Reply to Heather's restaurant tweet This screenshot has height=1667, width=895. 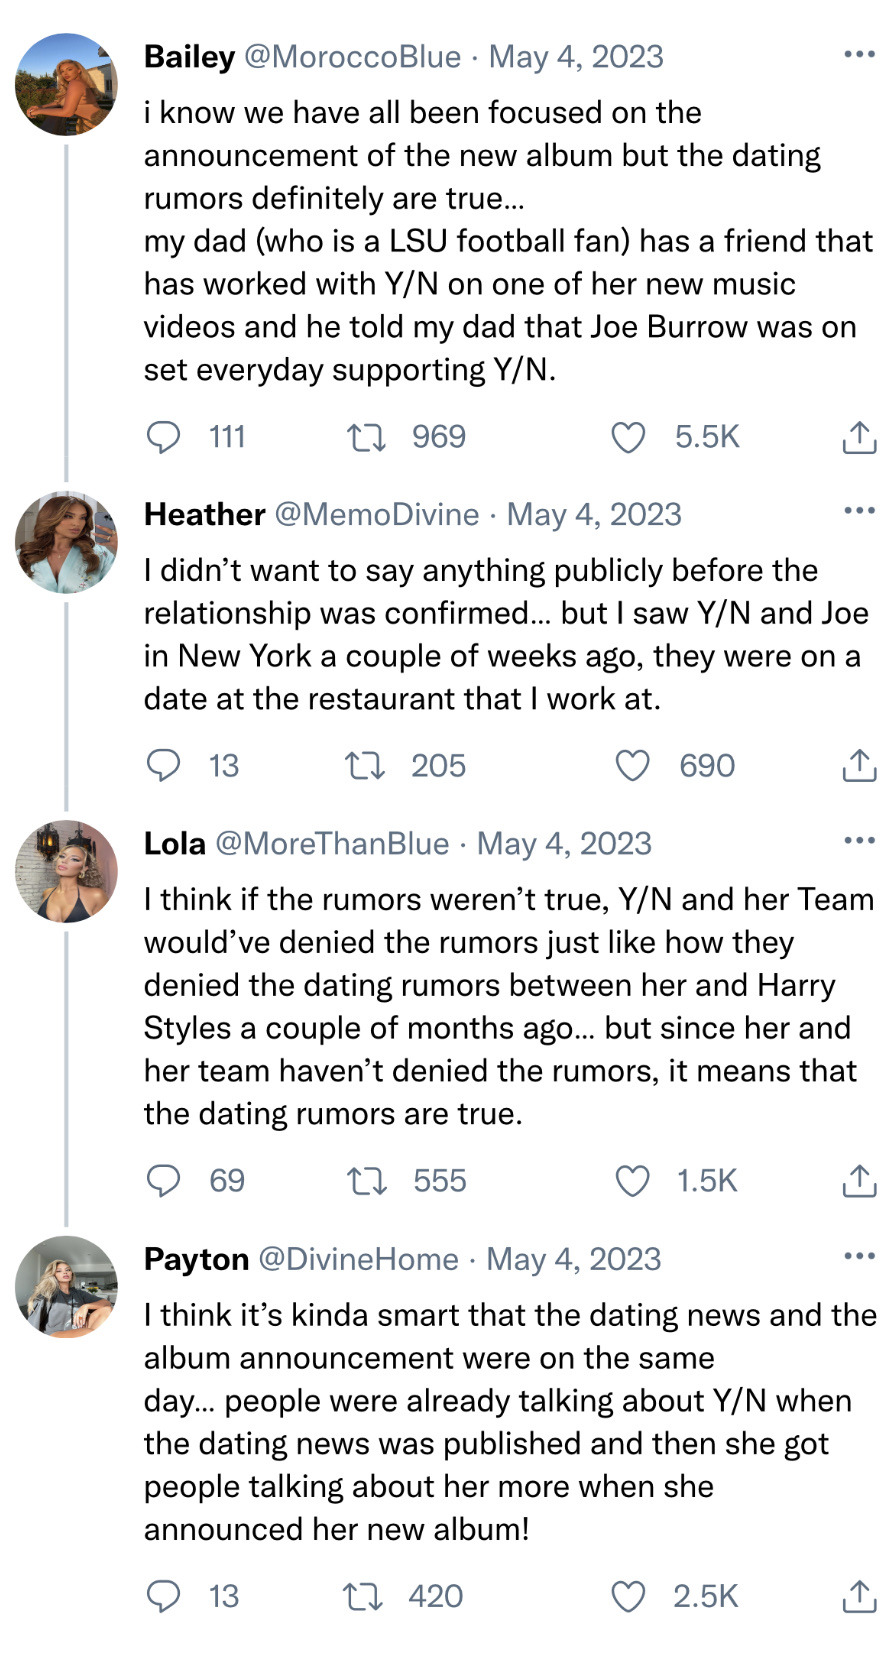pyautogui.click(x=164, y=765)
